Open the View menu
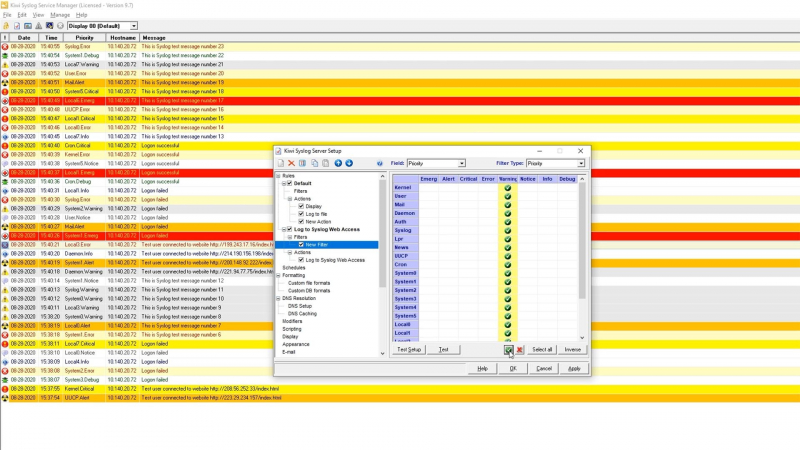 [x=38, y=15]
